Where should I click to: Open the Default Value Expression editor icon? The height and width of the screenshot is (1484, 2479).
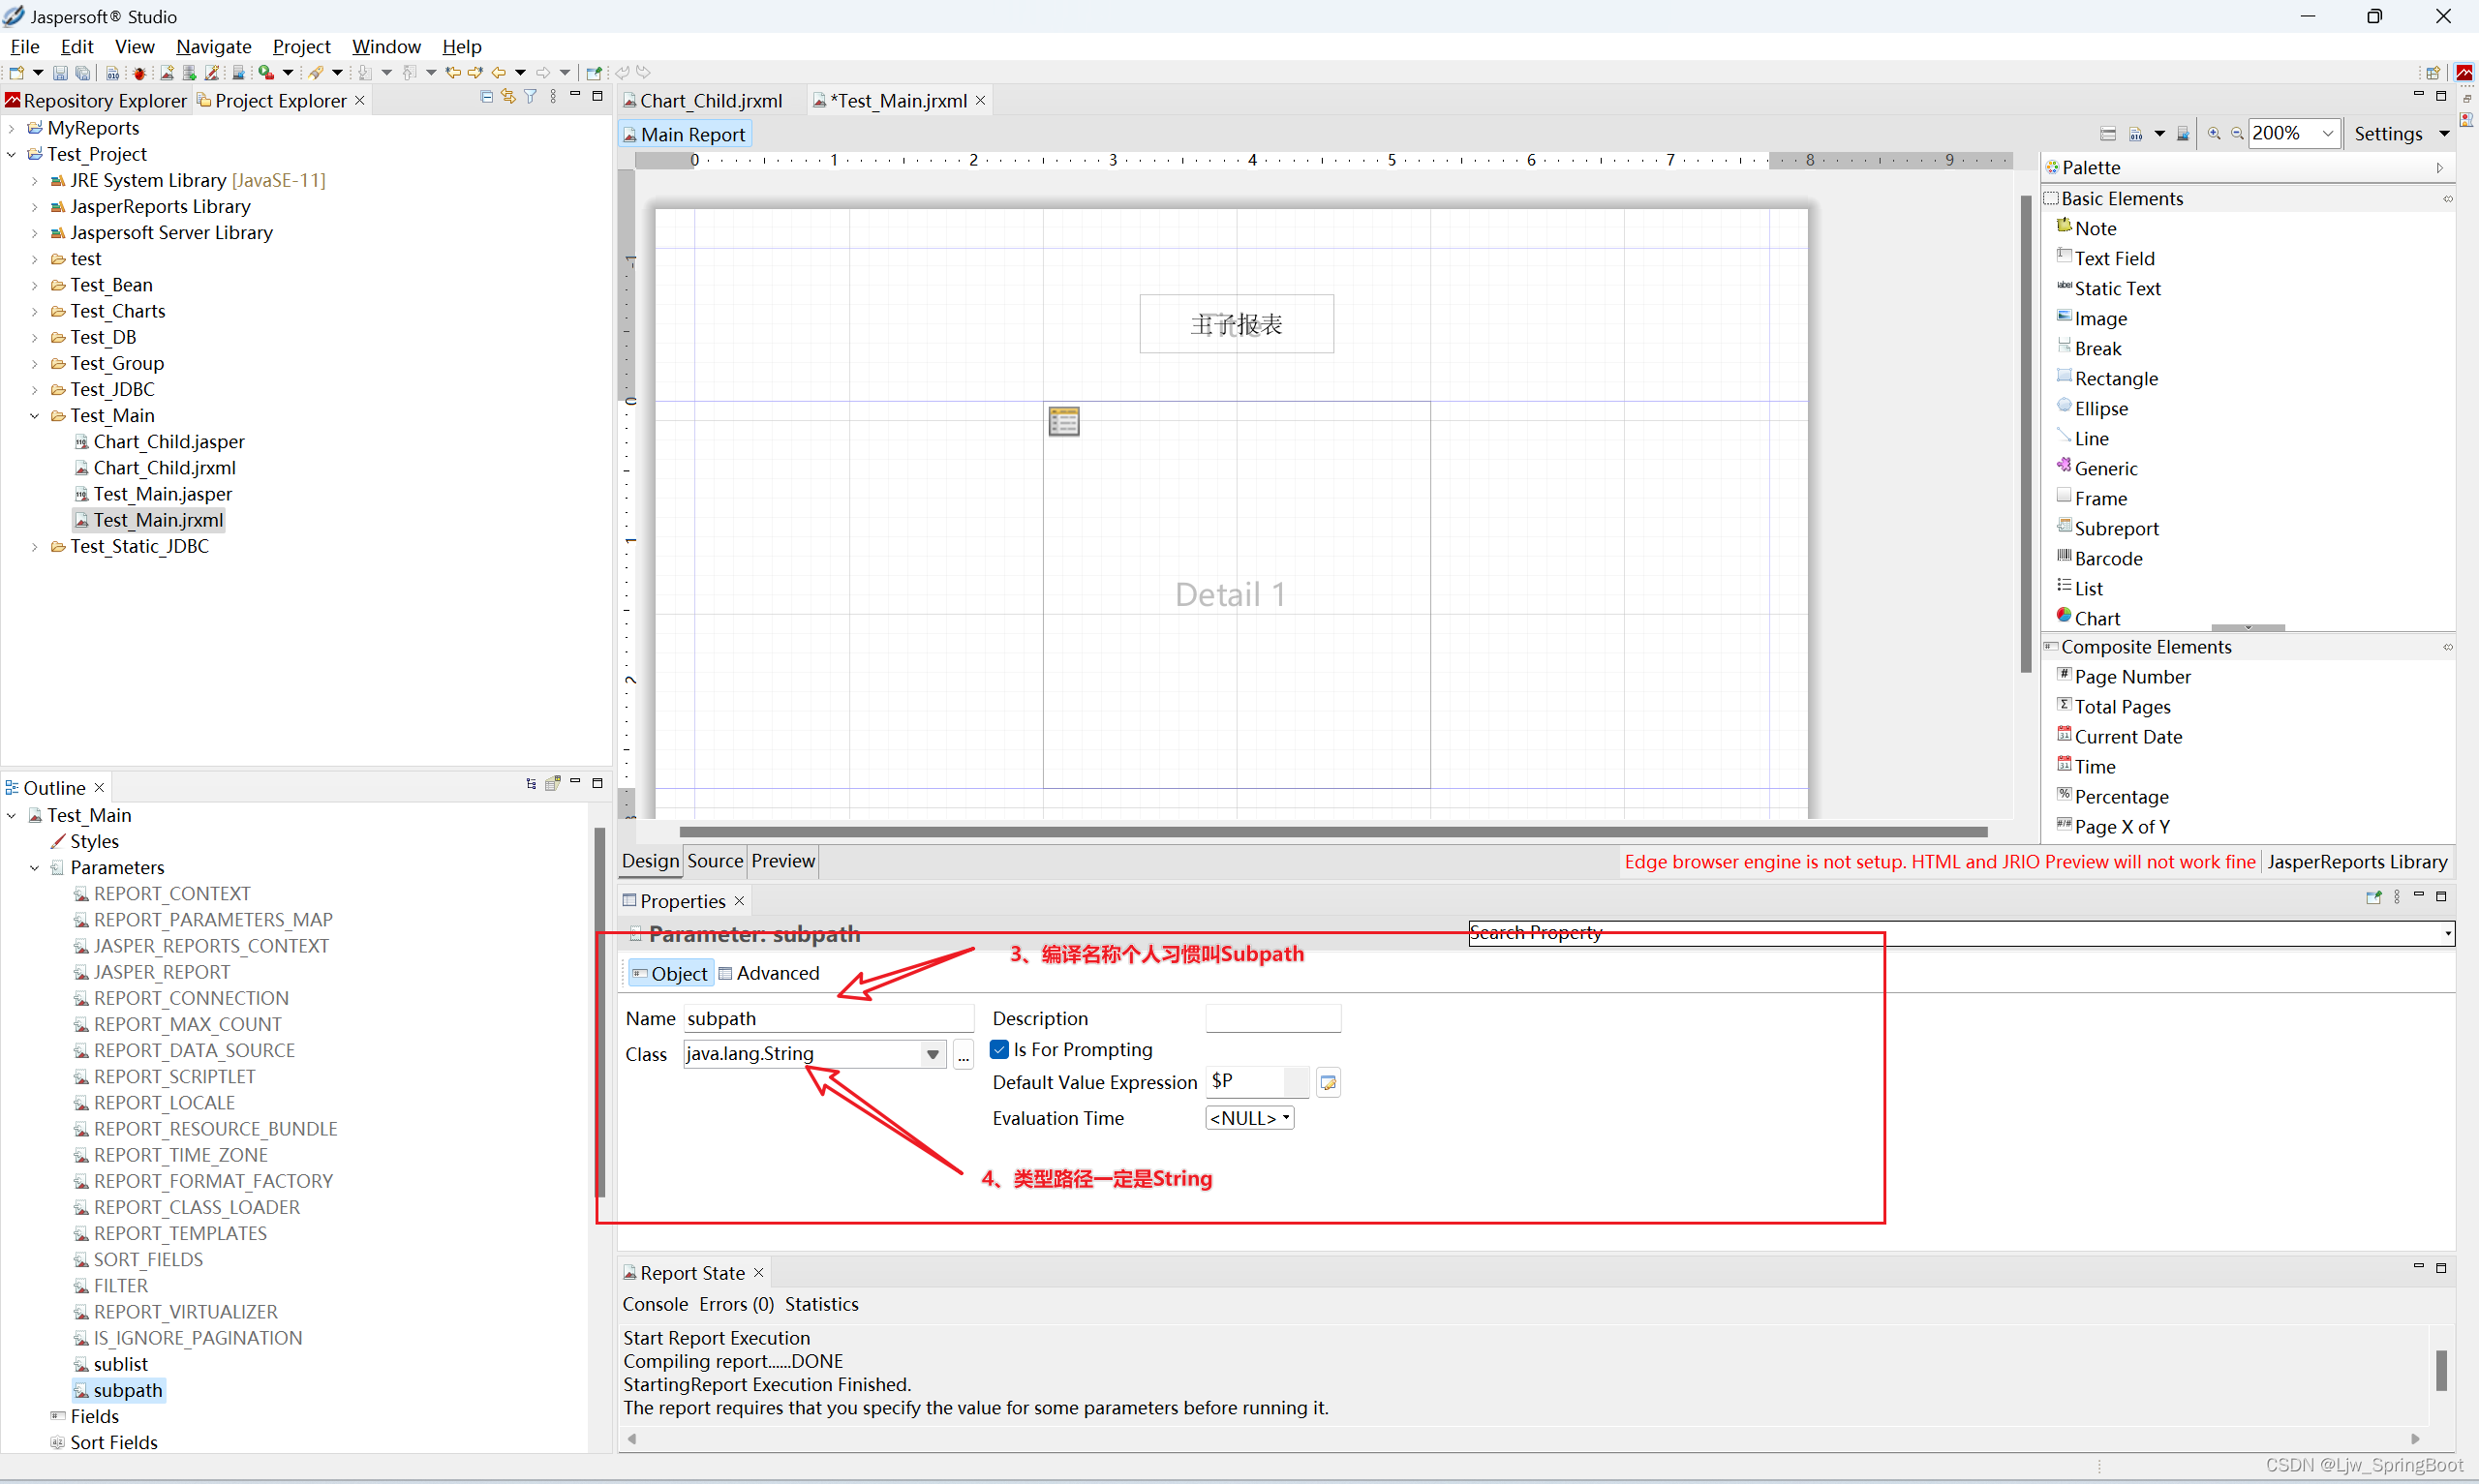[1328, 1082]
